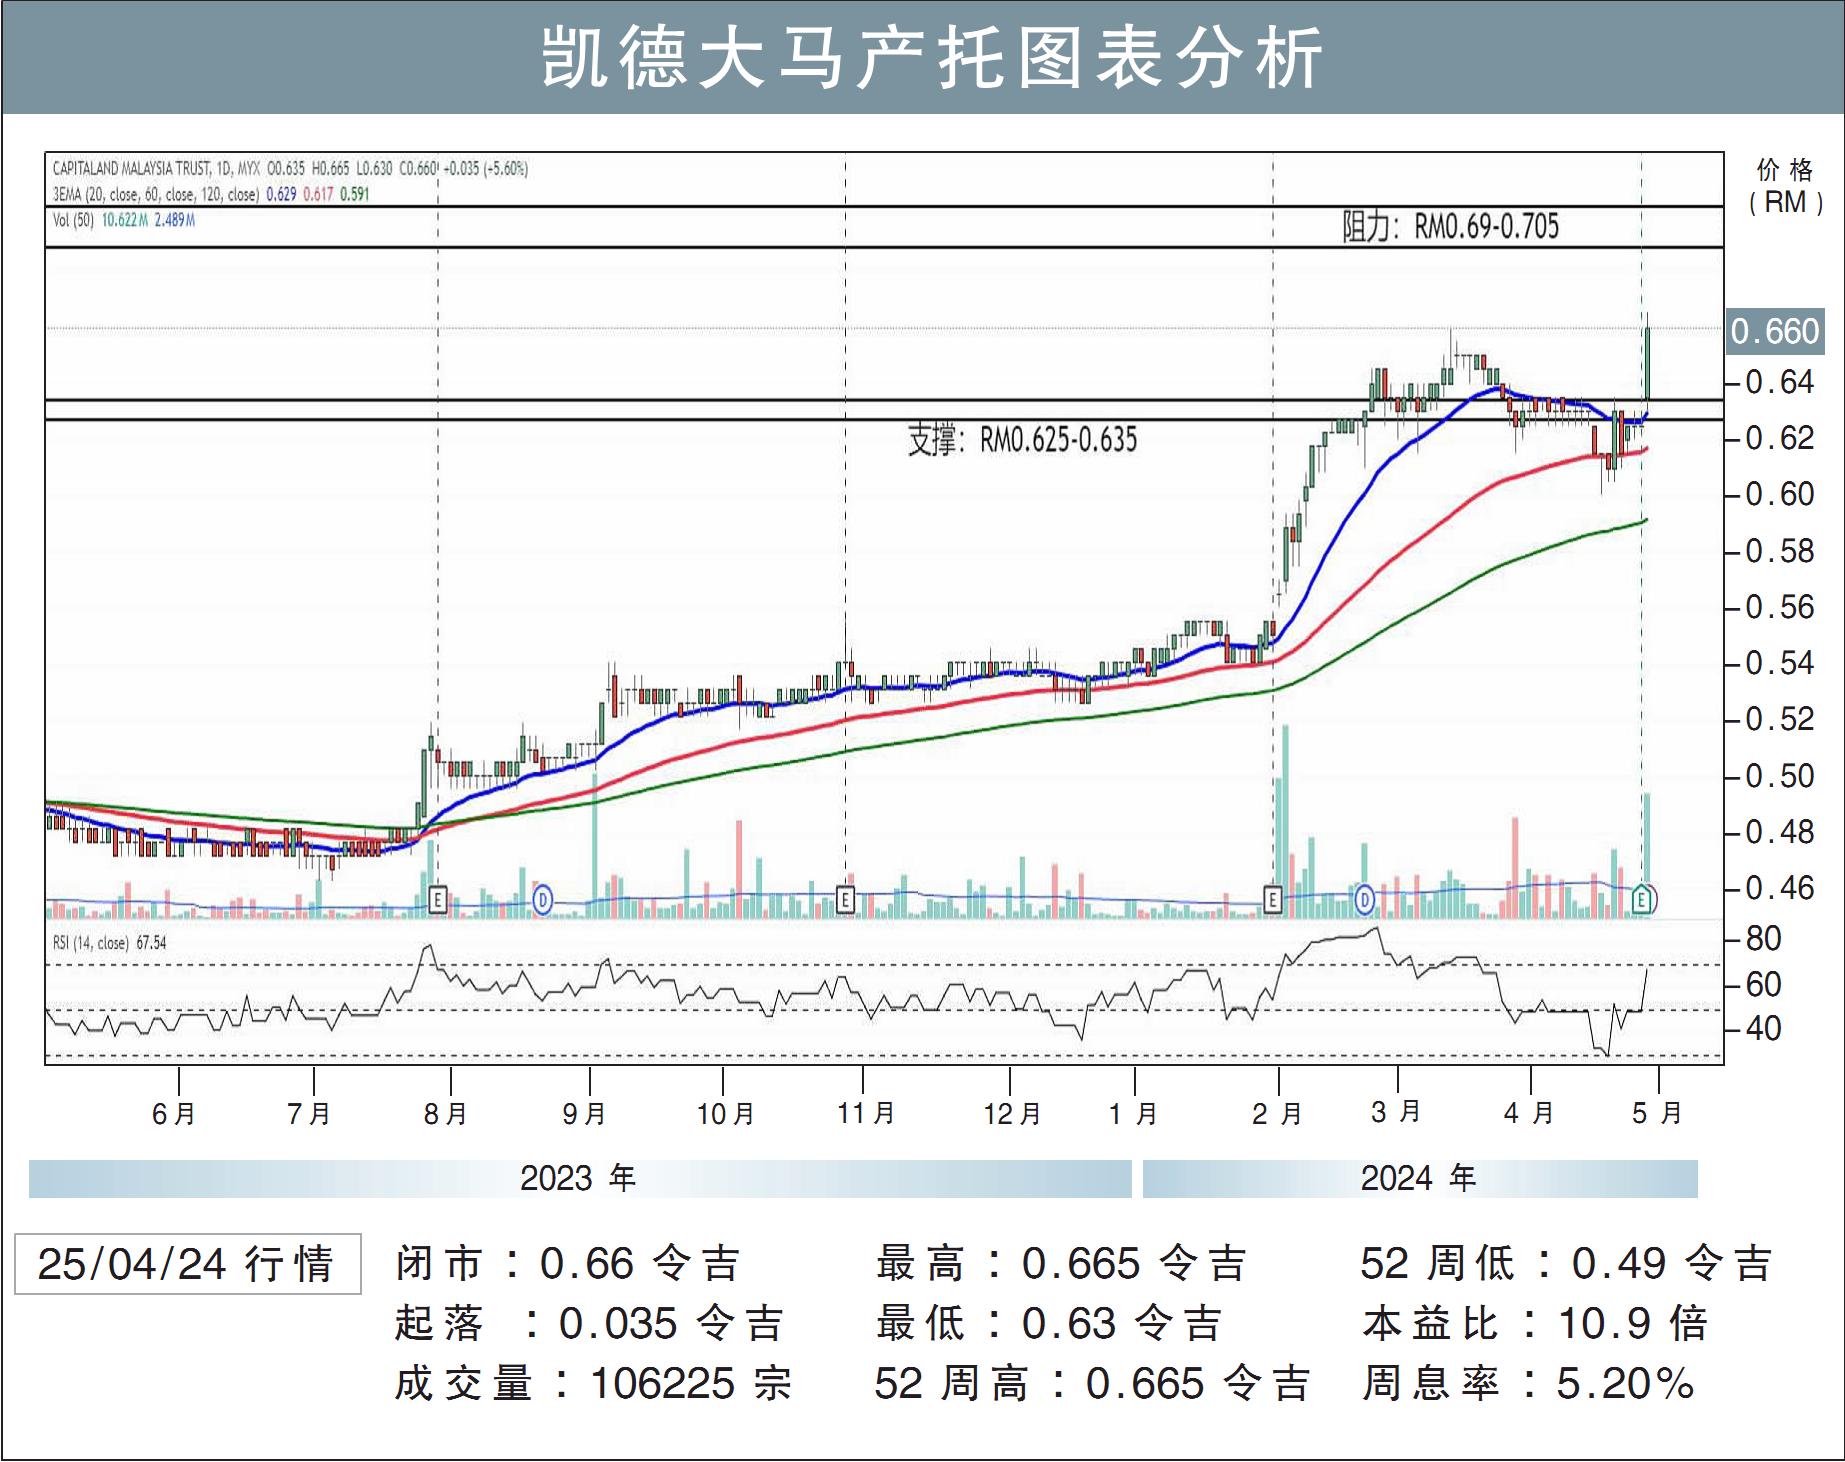The image size is (1845, 1462).
Task: Click the RSI axis label 40
Action: pyautogui.click(x=1763, y=1029)
